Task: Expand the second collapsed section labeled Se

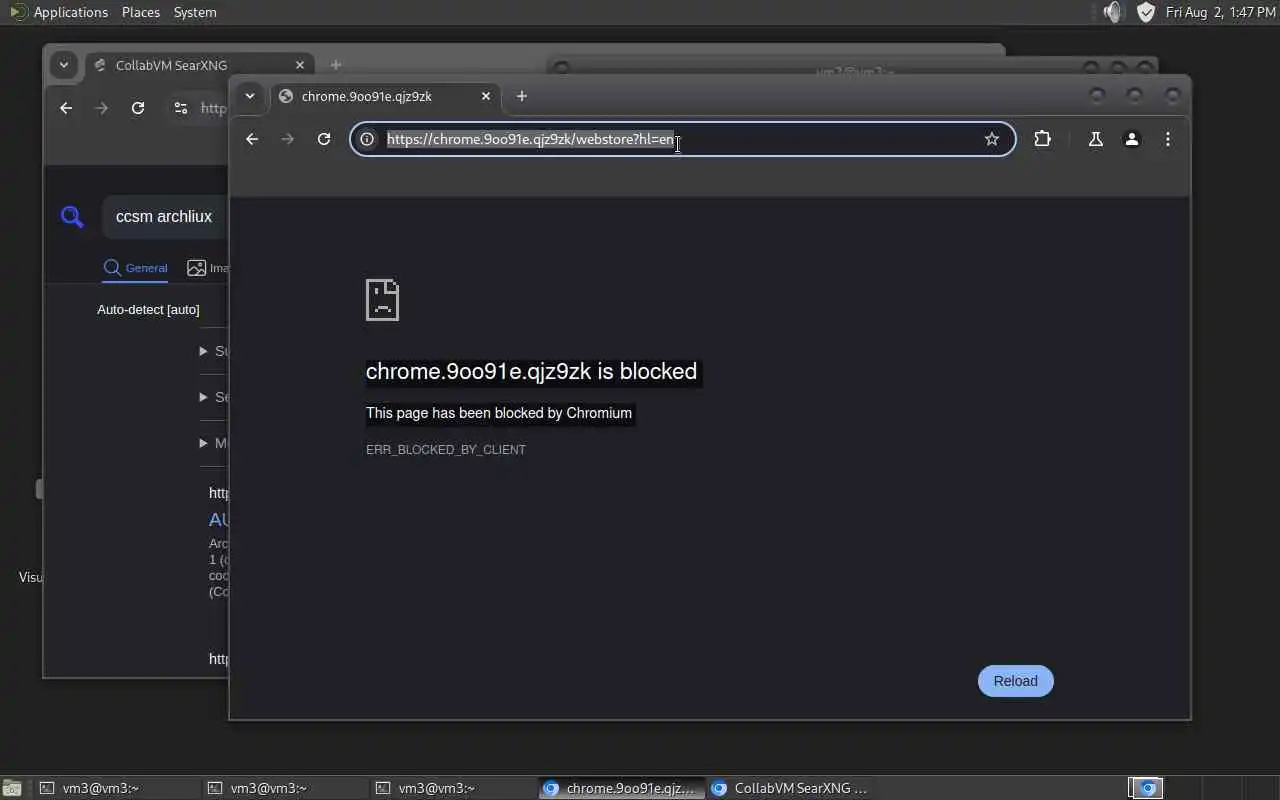Action: [214, 397]
